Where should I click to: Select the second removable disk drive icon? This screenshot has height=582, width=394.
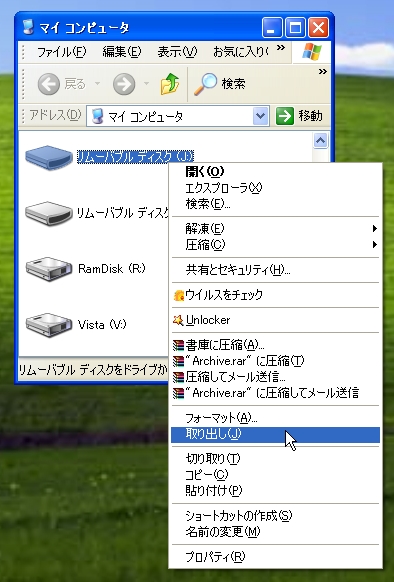[48, 213]
